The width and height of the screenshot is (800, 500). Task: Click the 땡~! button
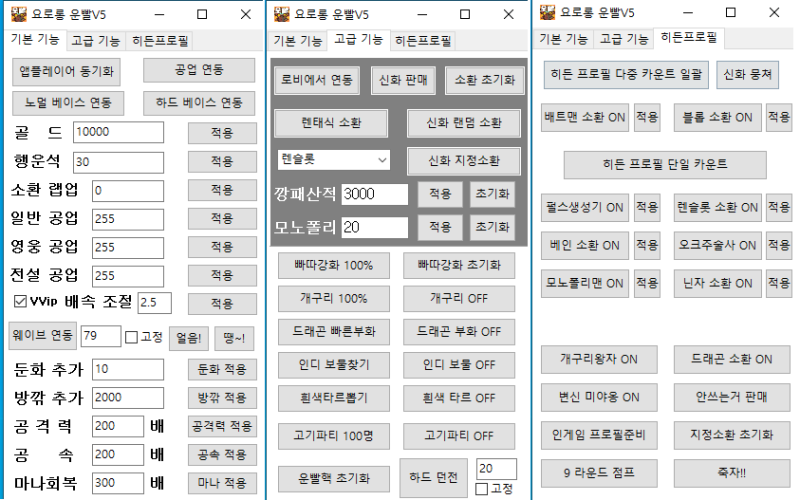[236, 338]
